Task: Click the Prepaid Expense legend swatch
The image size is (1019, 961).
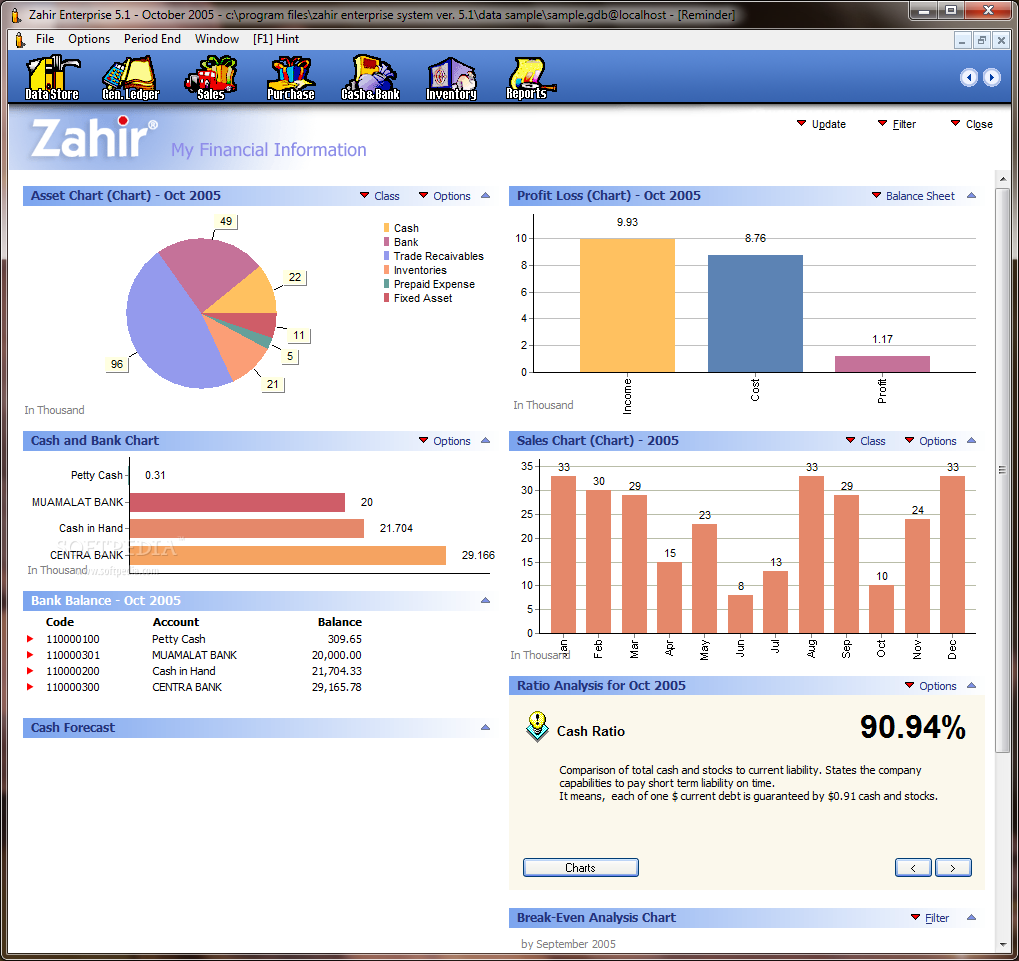Action: click(387, 284)
